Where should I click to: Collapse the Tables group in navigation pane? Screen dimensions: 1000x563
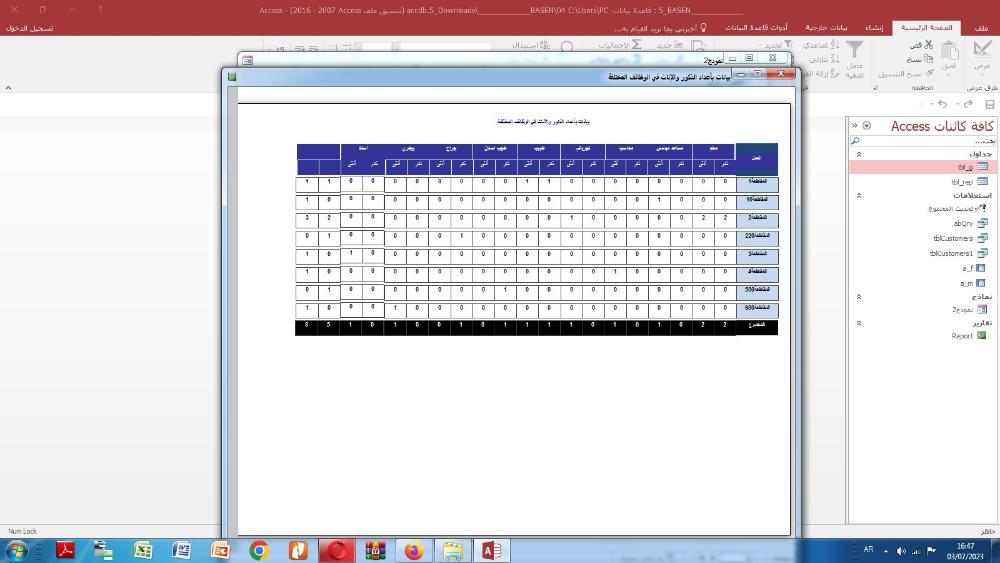coord(859,154)
